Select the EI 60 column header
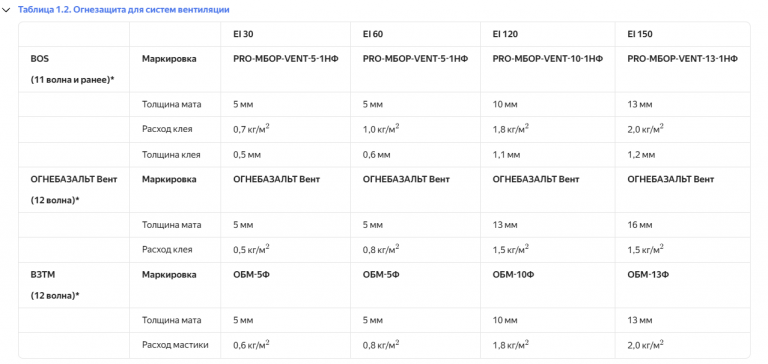 373,35
